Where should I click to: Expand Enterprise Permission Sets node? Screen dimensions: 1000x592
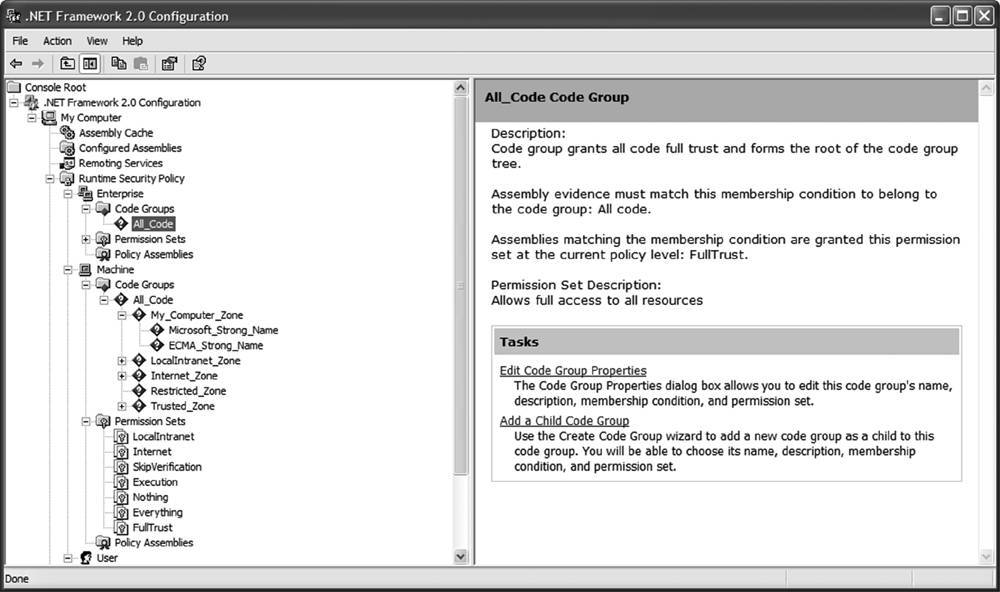coord(86,239)
